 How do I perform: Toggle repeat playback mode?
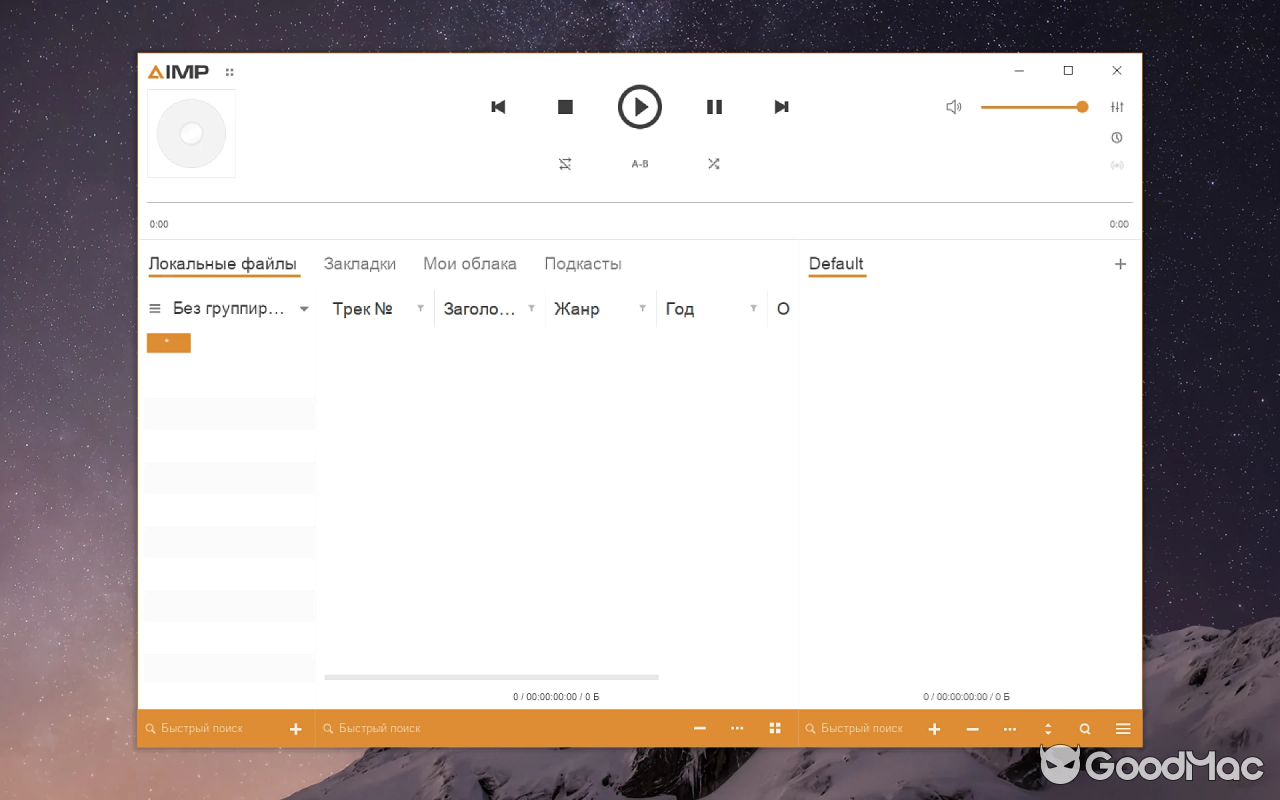pos(565,163)
